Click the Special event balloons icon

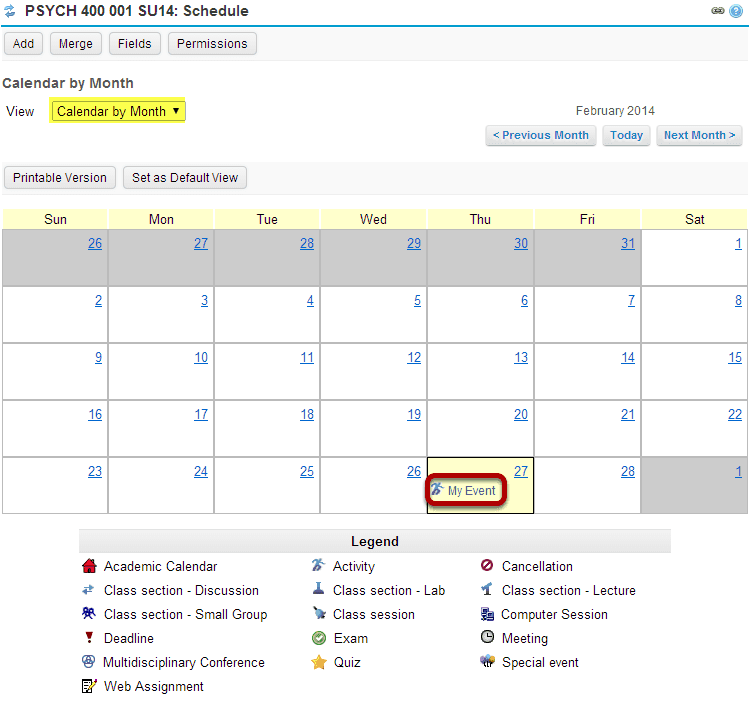(487, 661)
